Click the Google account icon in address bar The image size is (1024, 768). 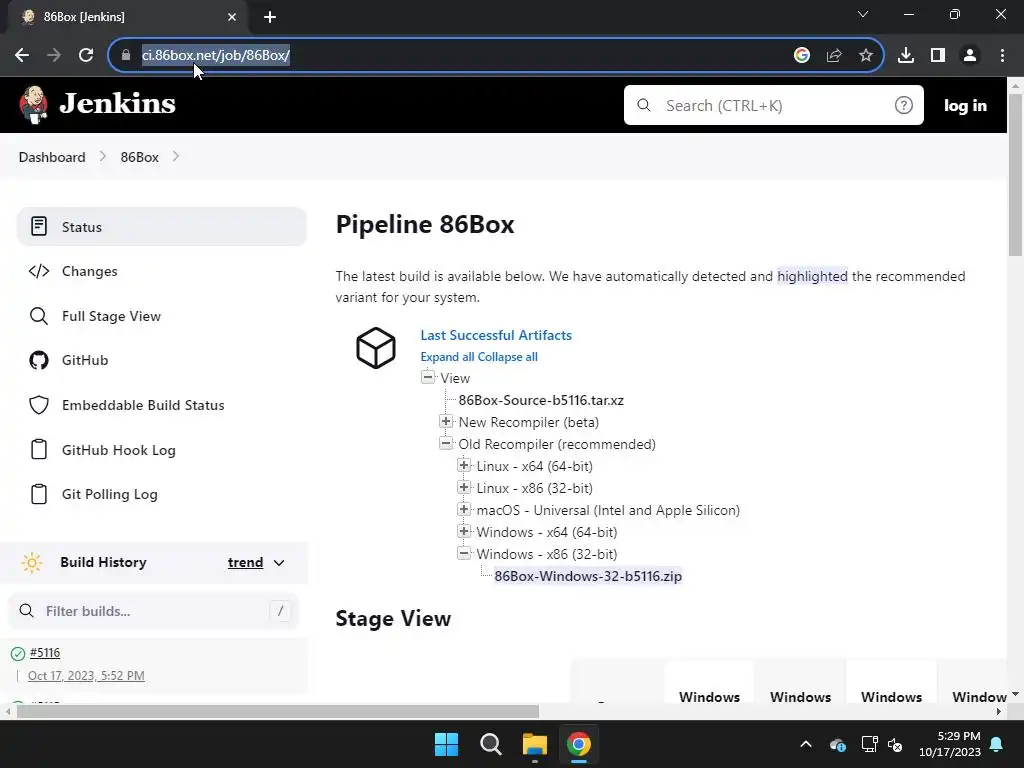[x=802, y=56]
